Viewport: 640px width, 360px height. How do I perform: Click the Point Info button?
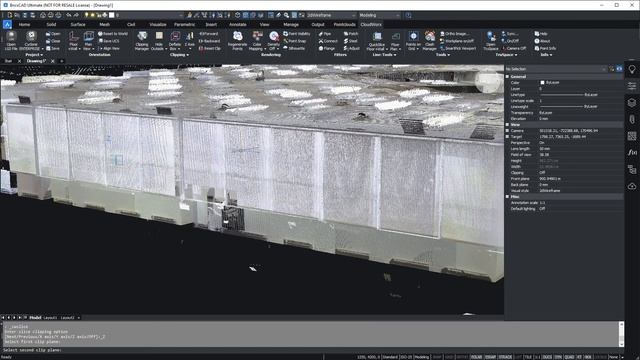tap(545, 48)
